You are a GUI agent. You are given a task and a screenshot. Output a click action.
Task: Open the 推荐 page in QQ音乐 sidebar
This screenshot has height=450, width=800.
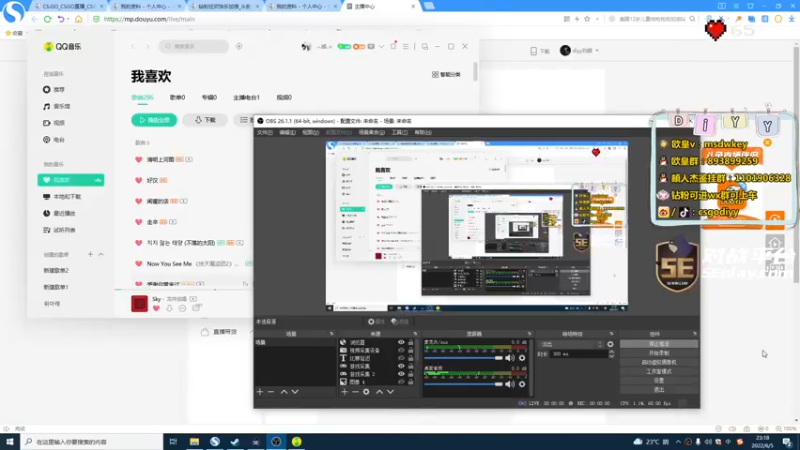pyautogui.click(x=54, y=90)
